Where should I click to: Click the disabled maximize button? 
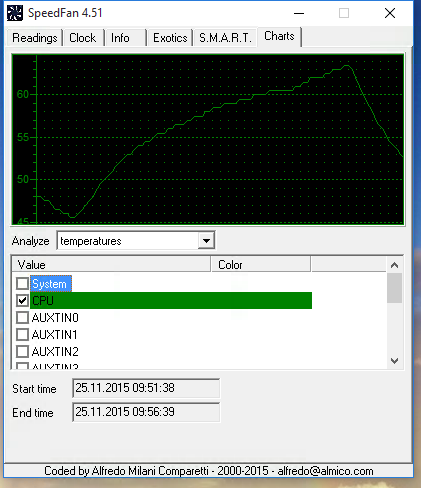click(x=344, y=13)
